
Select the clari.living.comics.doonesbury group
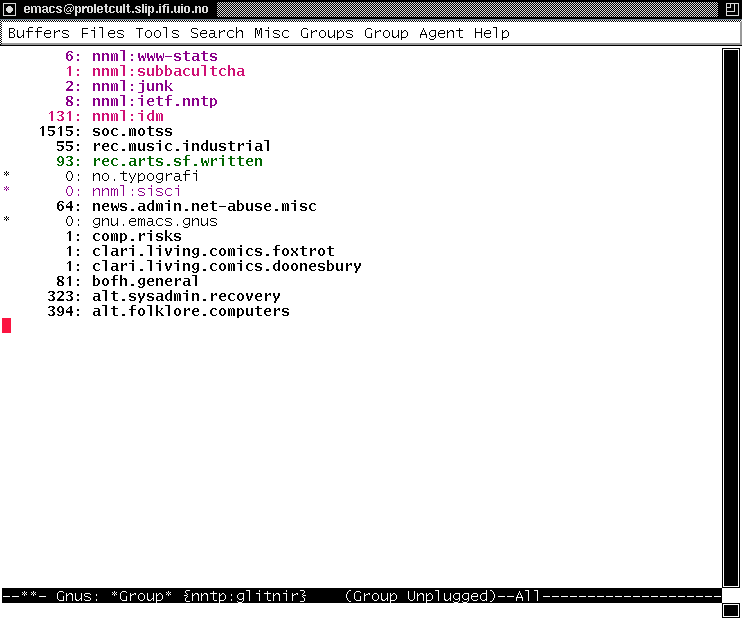227,266
